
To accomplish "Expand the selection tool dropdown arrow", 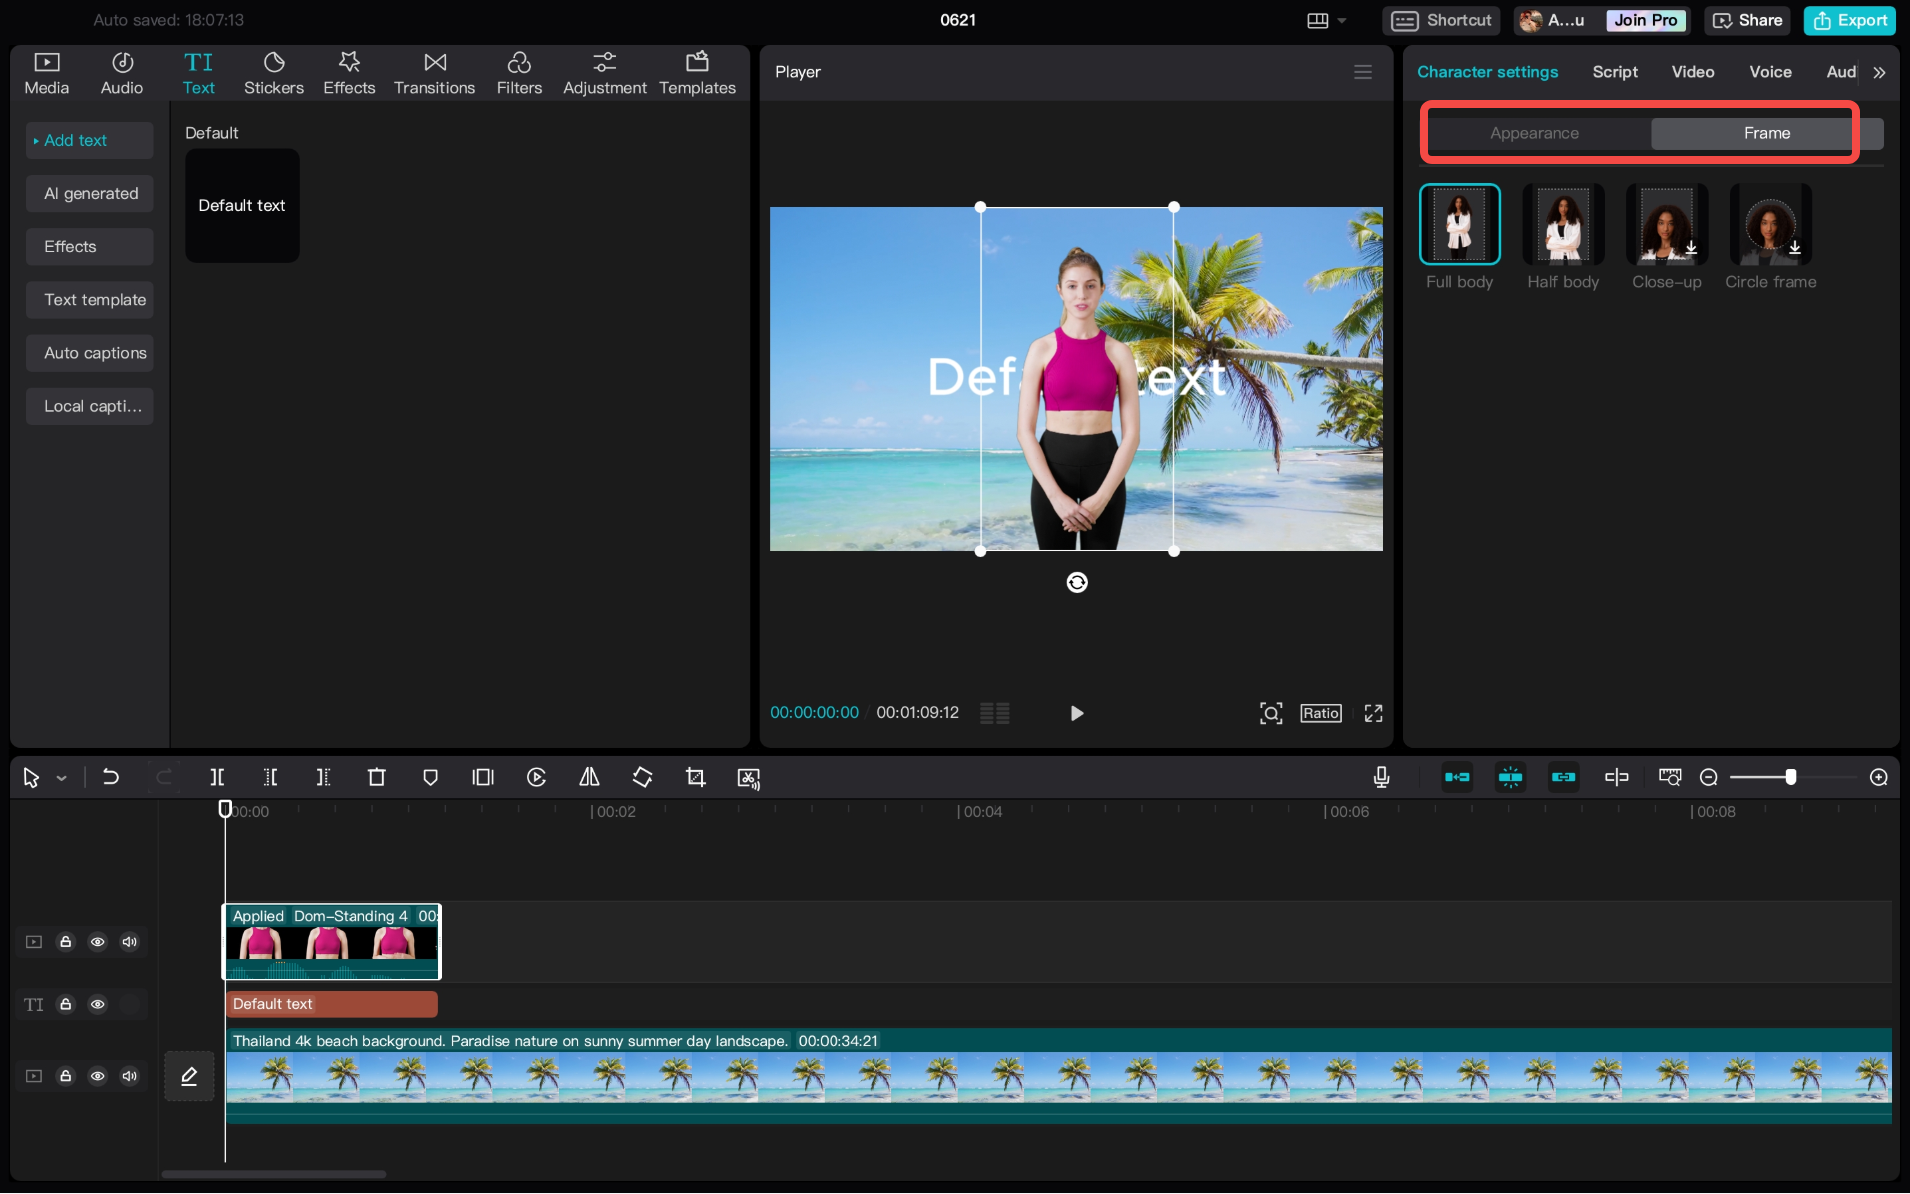I will tap(62, 778).
